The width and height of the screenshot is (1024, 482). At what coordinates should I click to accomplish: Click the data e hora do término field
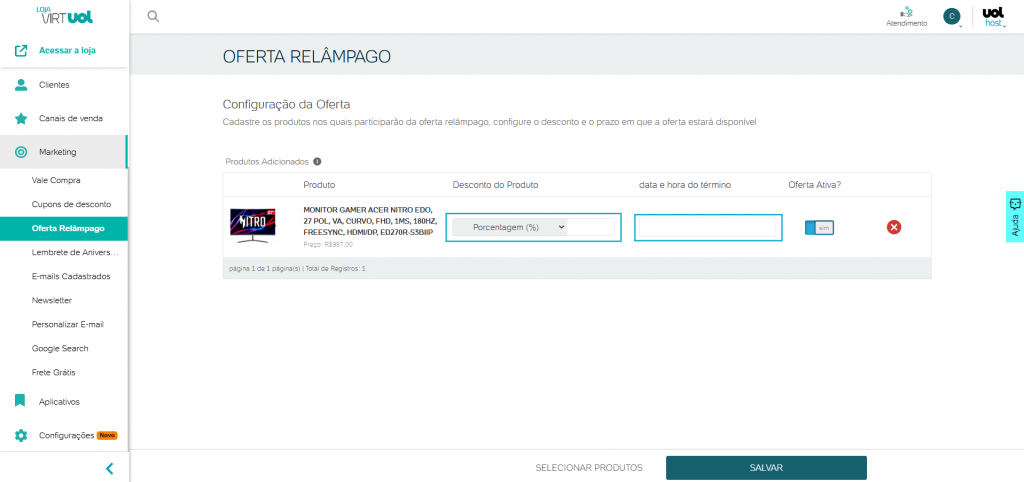click(x=707, y=228)
